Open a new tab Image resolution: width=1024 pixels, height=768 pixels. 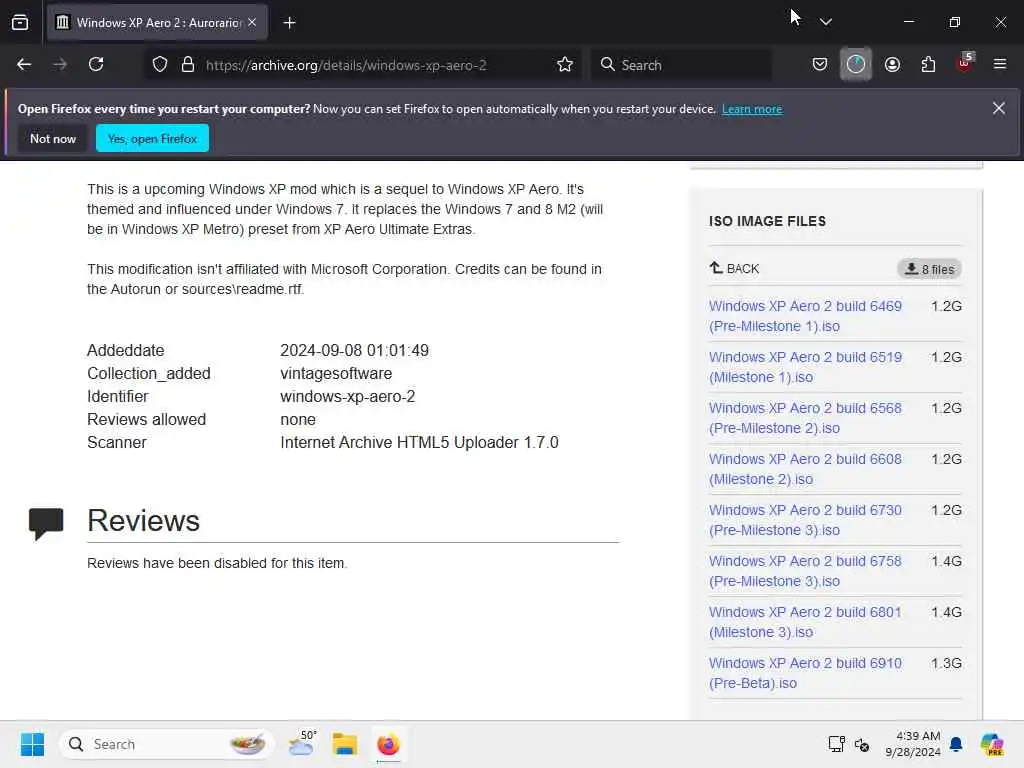point(290,23)
